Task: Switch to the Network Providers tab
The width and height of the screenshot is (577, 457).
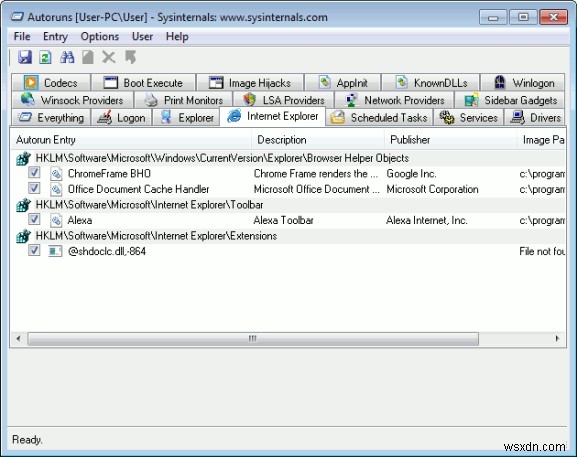Action: [394, 100]
